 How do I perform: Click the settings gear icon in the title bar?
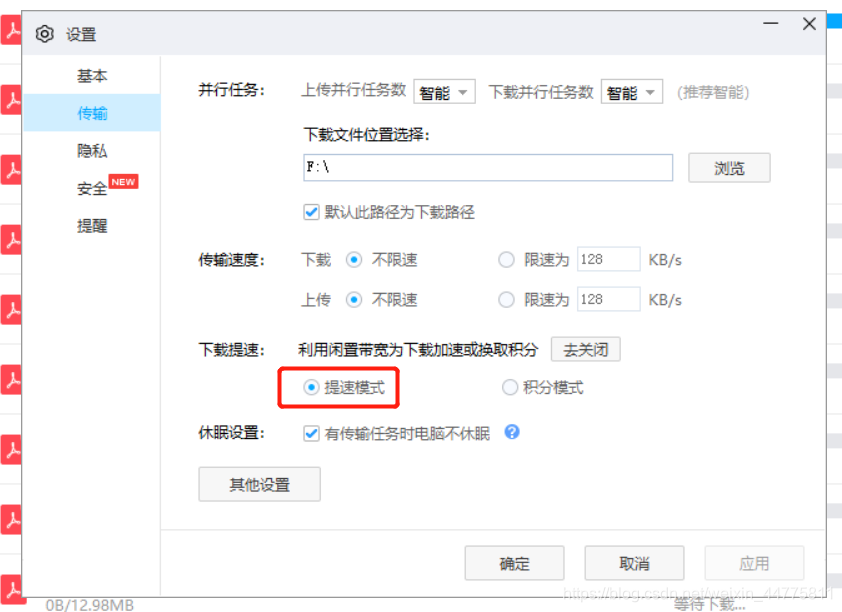coord(44,33)
